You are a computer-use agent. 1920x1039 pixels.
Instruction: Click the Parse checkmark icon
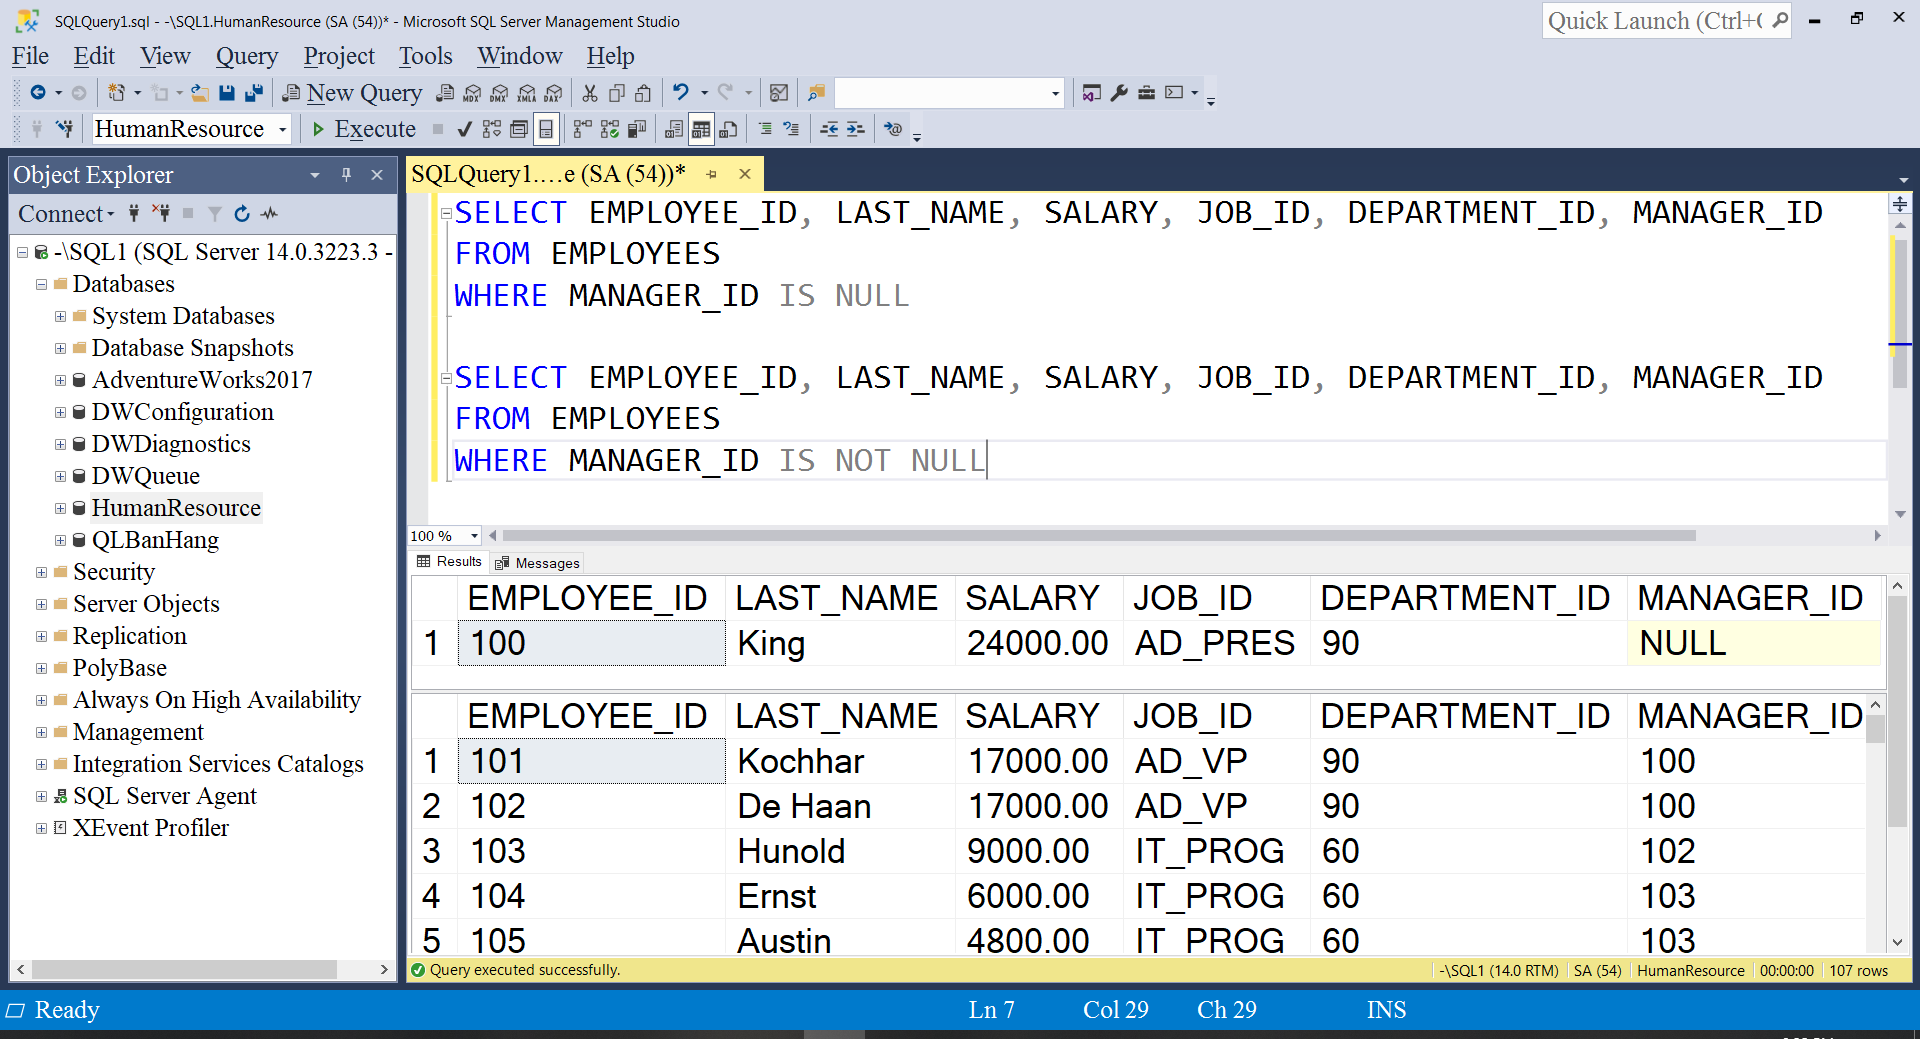point(464,129)
